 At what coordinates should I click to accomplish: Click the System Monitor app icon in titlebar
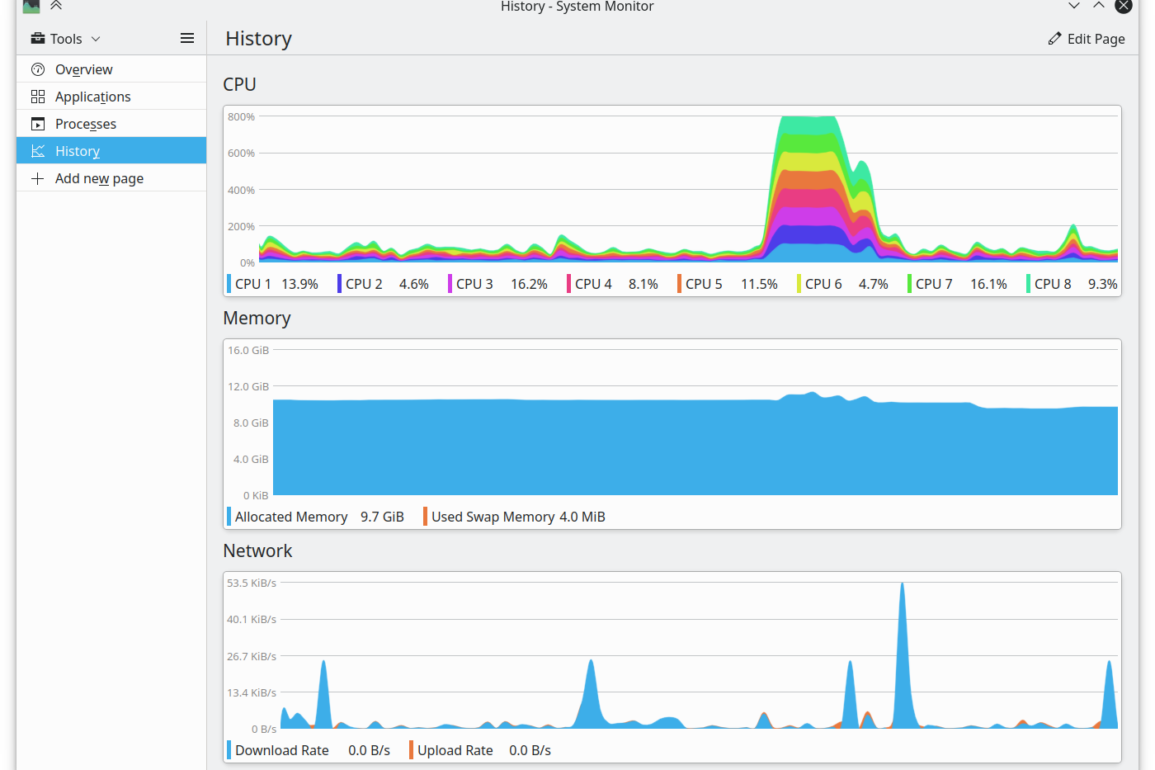click(x=31, y=6)
